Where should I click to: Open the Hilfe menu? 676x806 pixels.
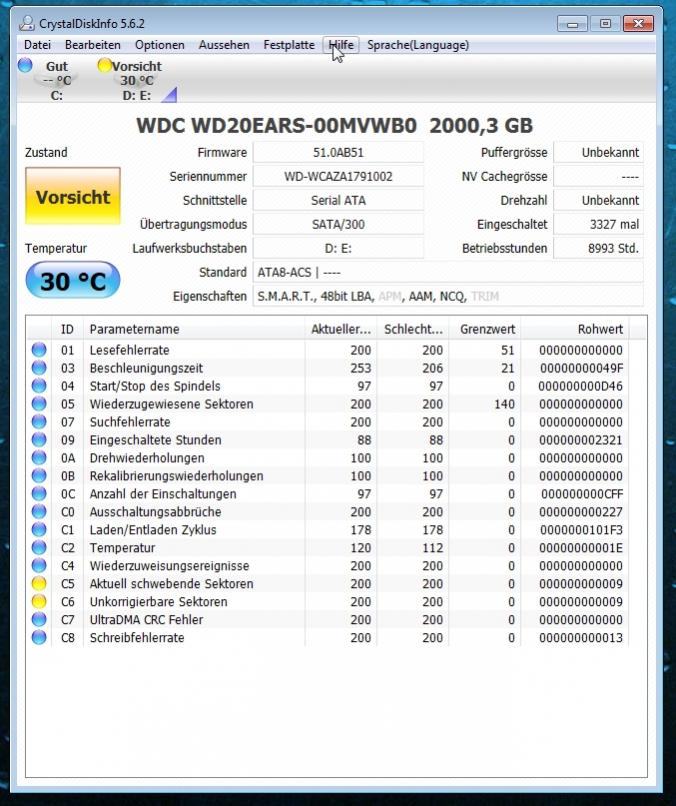[x=341, y=45]
